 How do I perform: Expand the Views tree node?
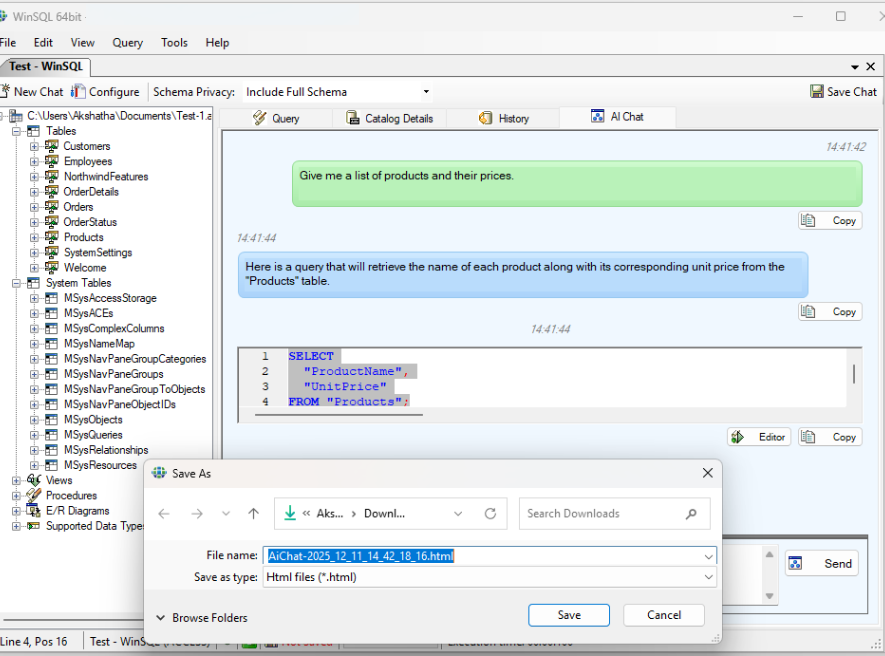point(16,481)
